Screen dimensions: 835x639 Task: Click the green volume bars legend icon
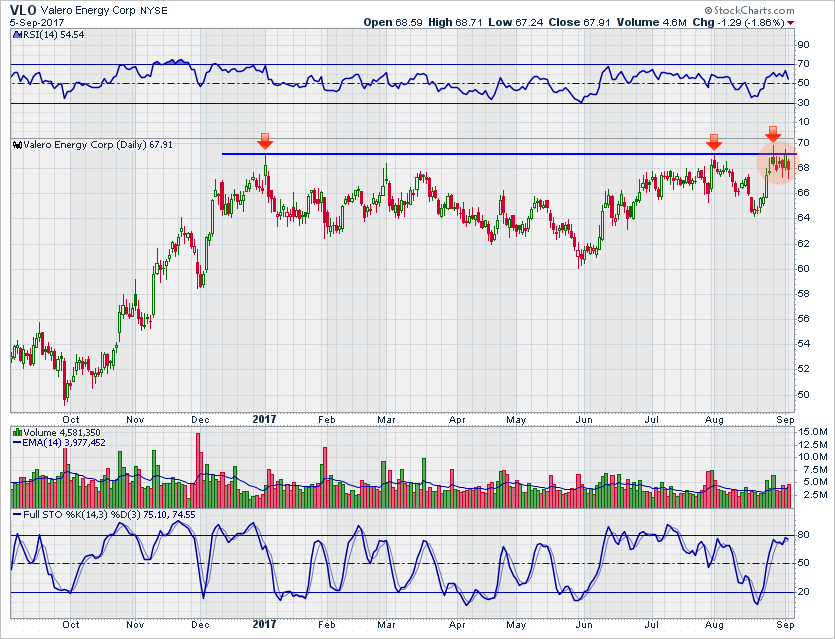click(x=17, y=432)
